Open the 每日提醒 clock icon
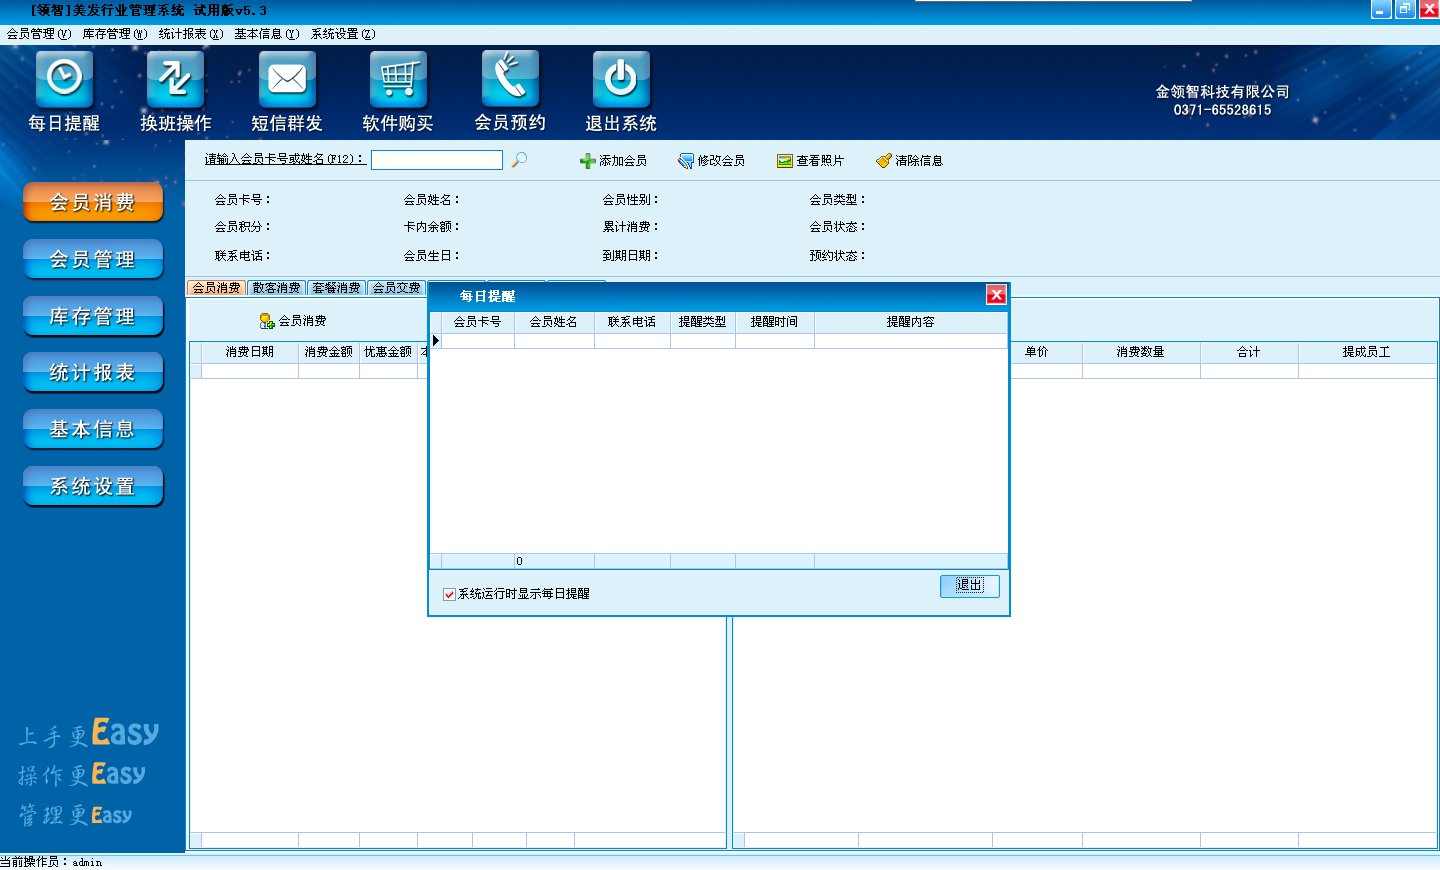This screenshot has height=870, width=1440. pyautogui.click(x=64, y=80)
